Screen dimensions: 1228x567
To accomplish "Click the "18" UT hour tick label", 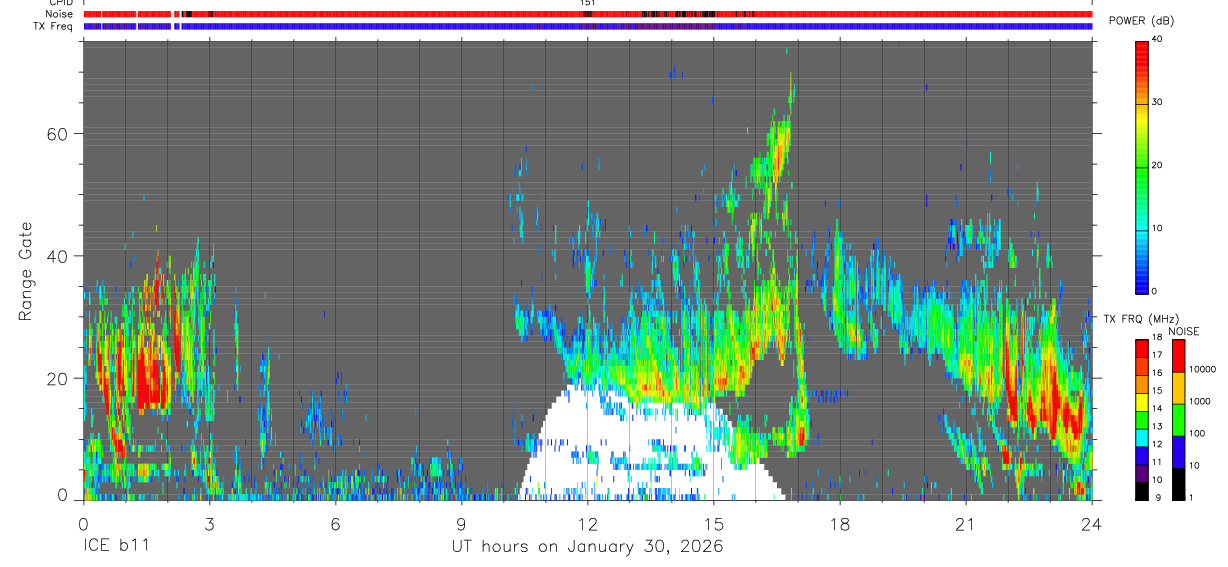I will click(x=840, y=524).
